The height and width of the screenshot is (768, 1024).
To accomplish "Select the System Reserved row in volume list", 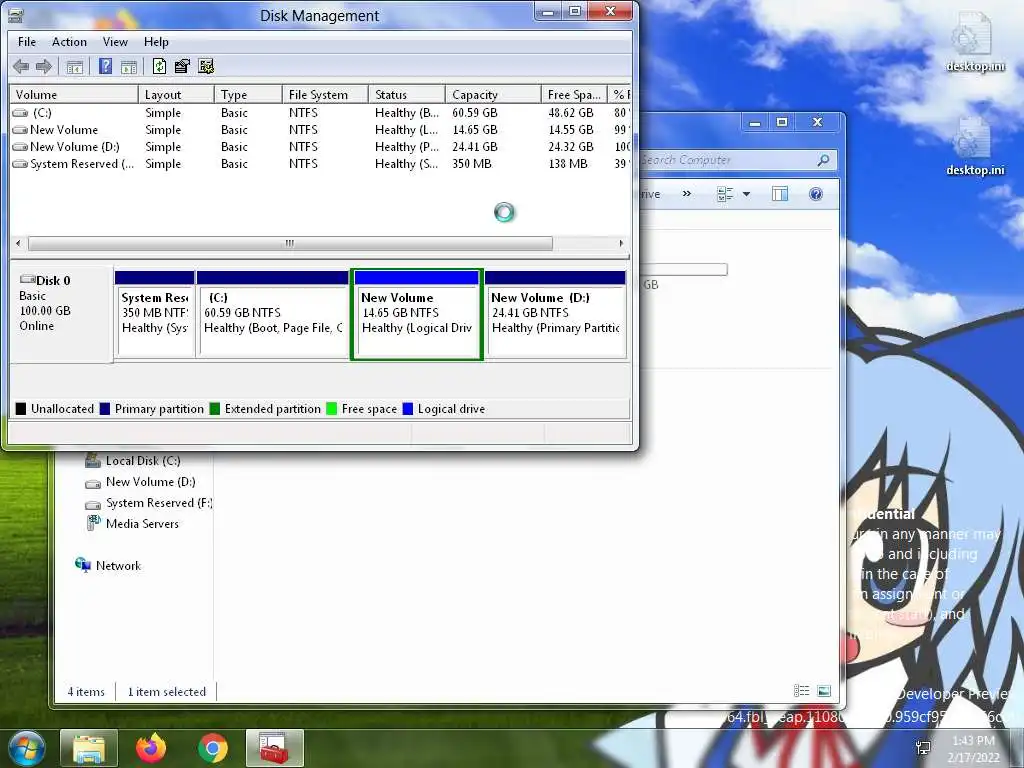I will pos(320,164).
